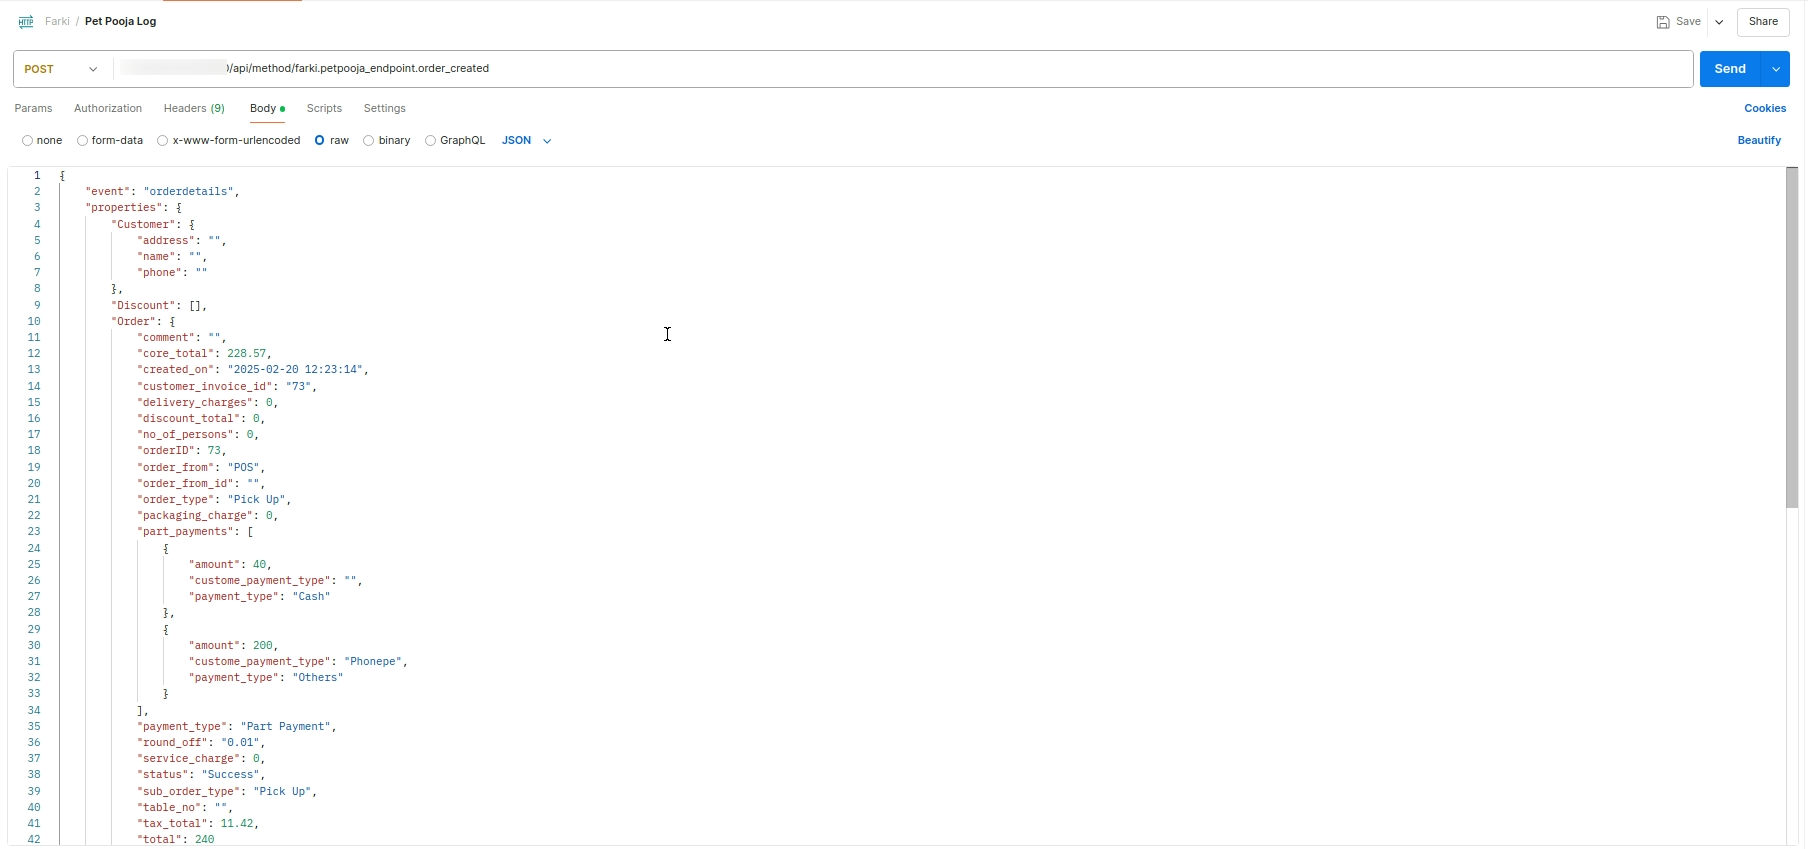Click the "tax_total": 11.42 line
1808x849 pixels.
click(198, 824)
